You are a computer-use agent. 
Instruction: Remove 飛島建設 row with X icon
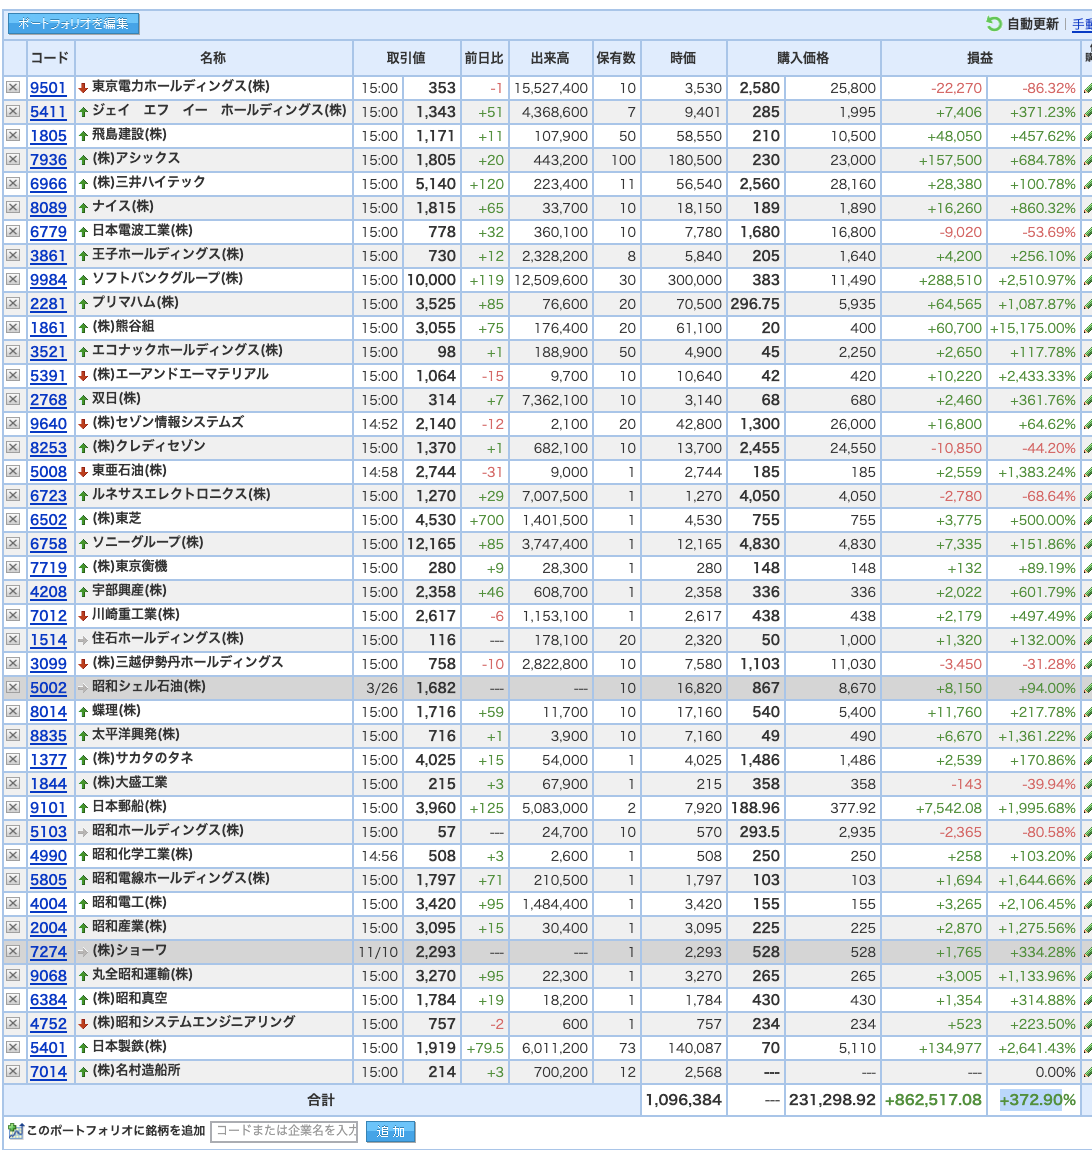click(13, 136)
